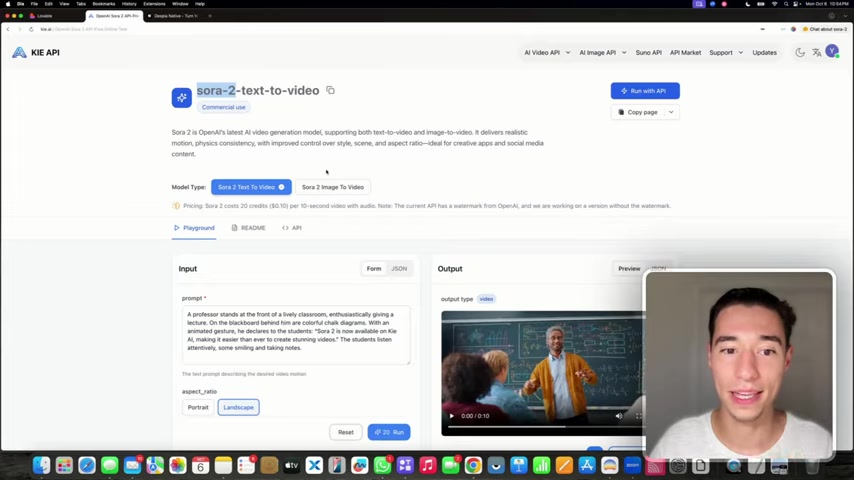Toggle dark mode with the moon icon
Viewport: 854px width, 480px height.
(800, 52)
